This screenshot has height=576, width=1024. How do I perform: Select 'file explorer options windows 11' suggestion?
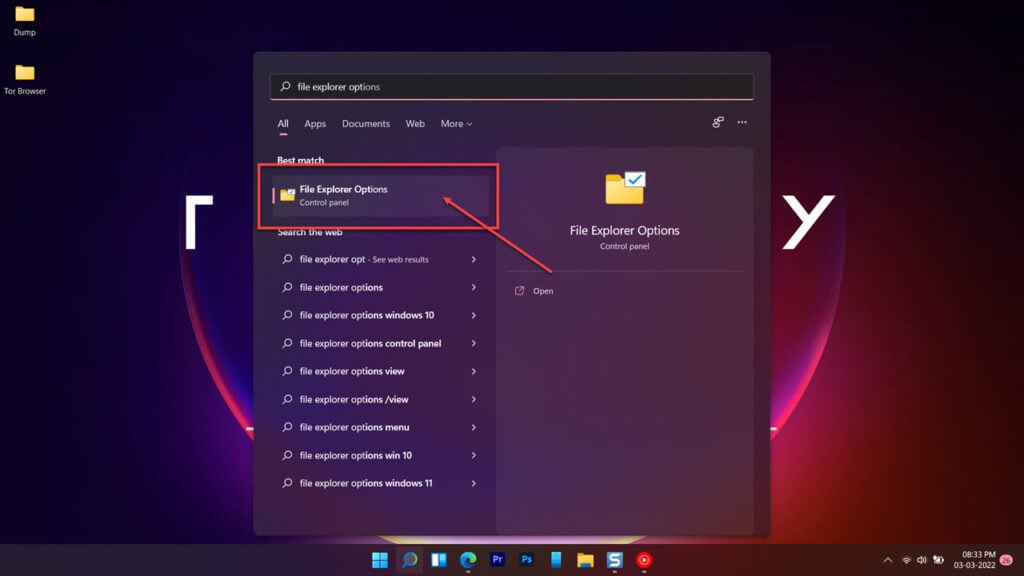click(381, 483)
